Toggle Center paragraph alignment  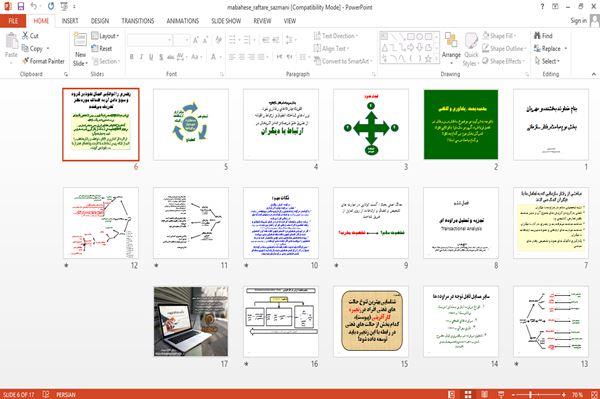coord(241,57)
